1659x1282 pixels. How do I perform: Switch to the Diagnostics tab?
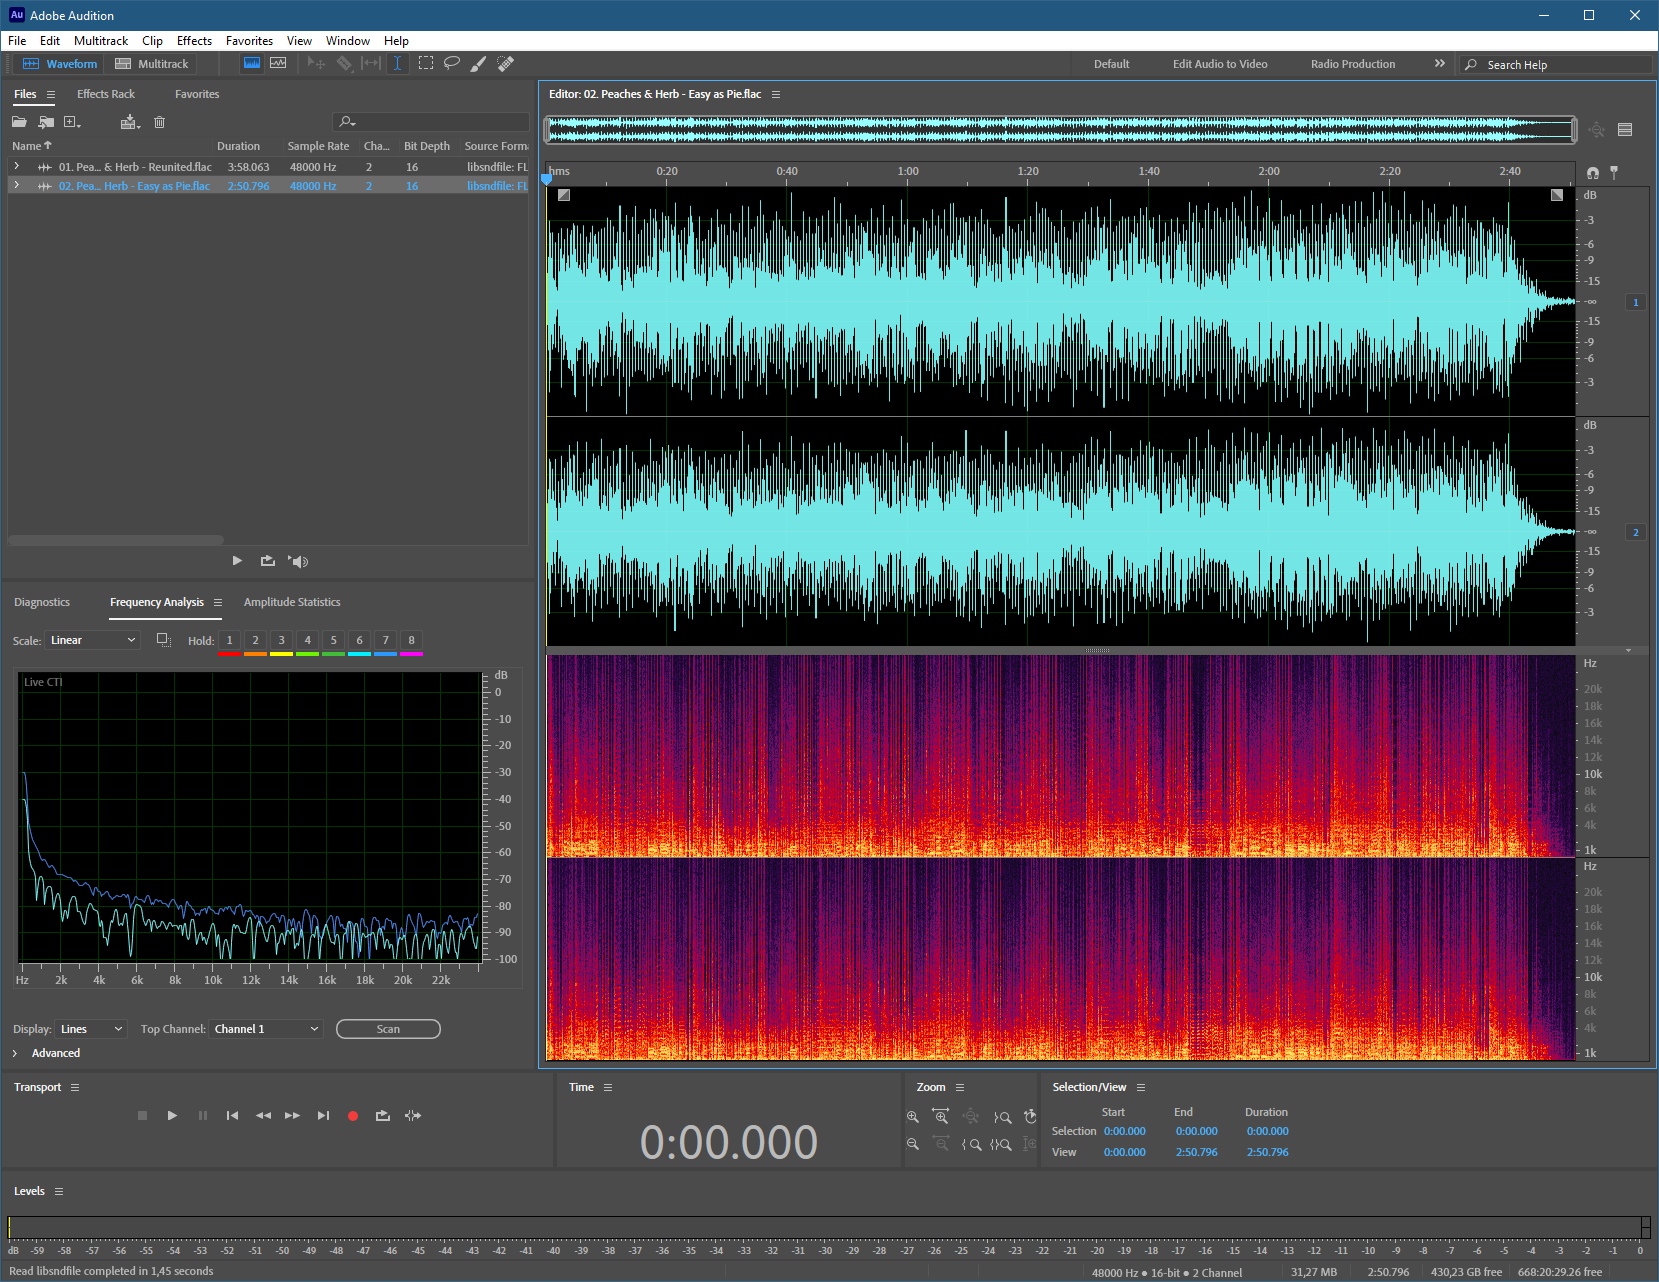(42, 602)
